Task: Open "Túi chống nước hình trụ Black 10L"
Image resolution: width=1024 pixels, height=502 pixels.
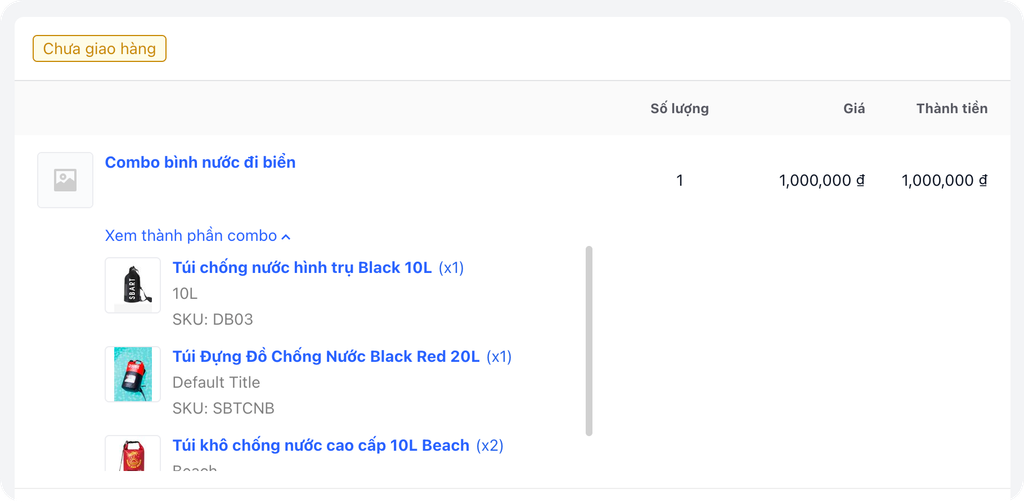Action: pos(302,268)
